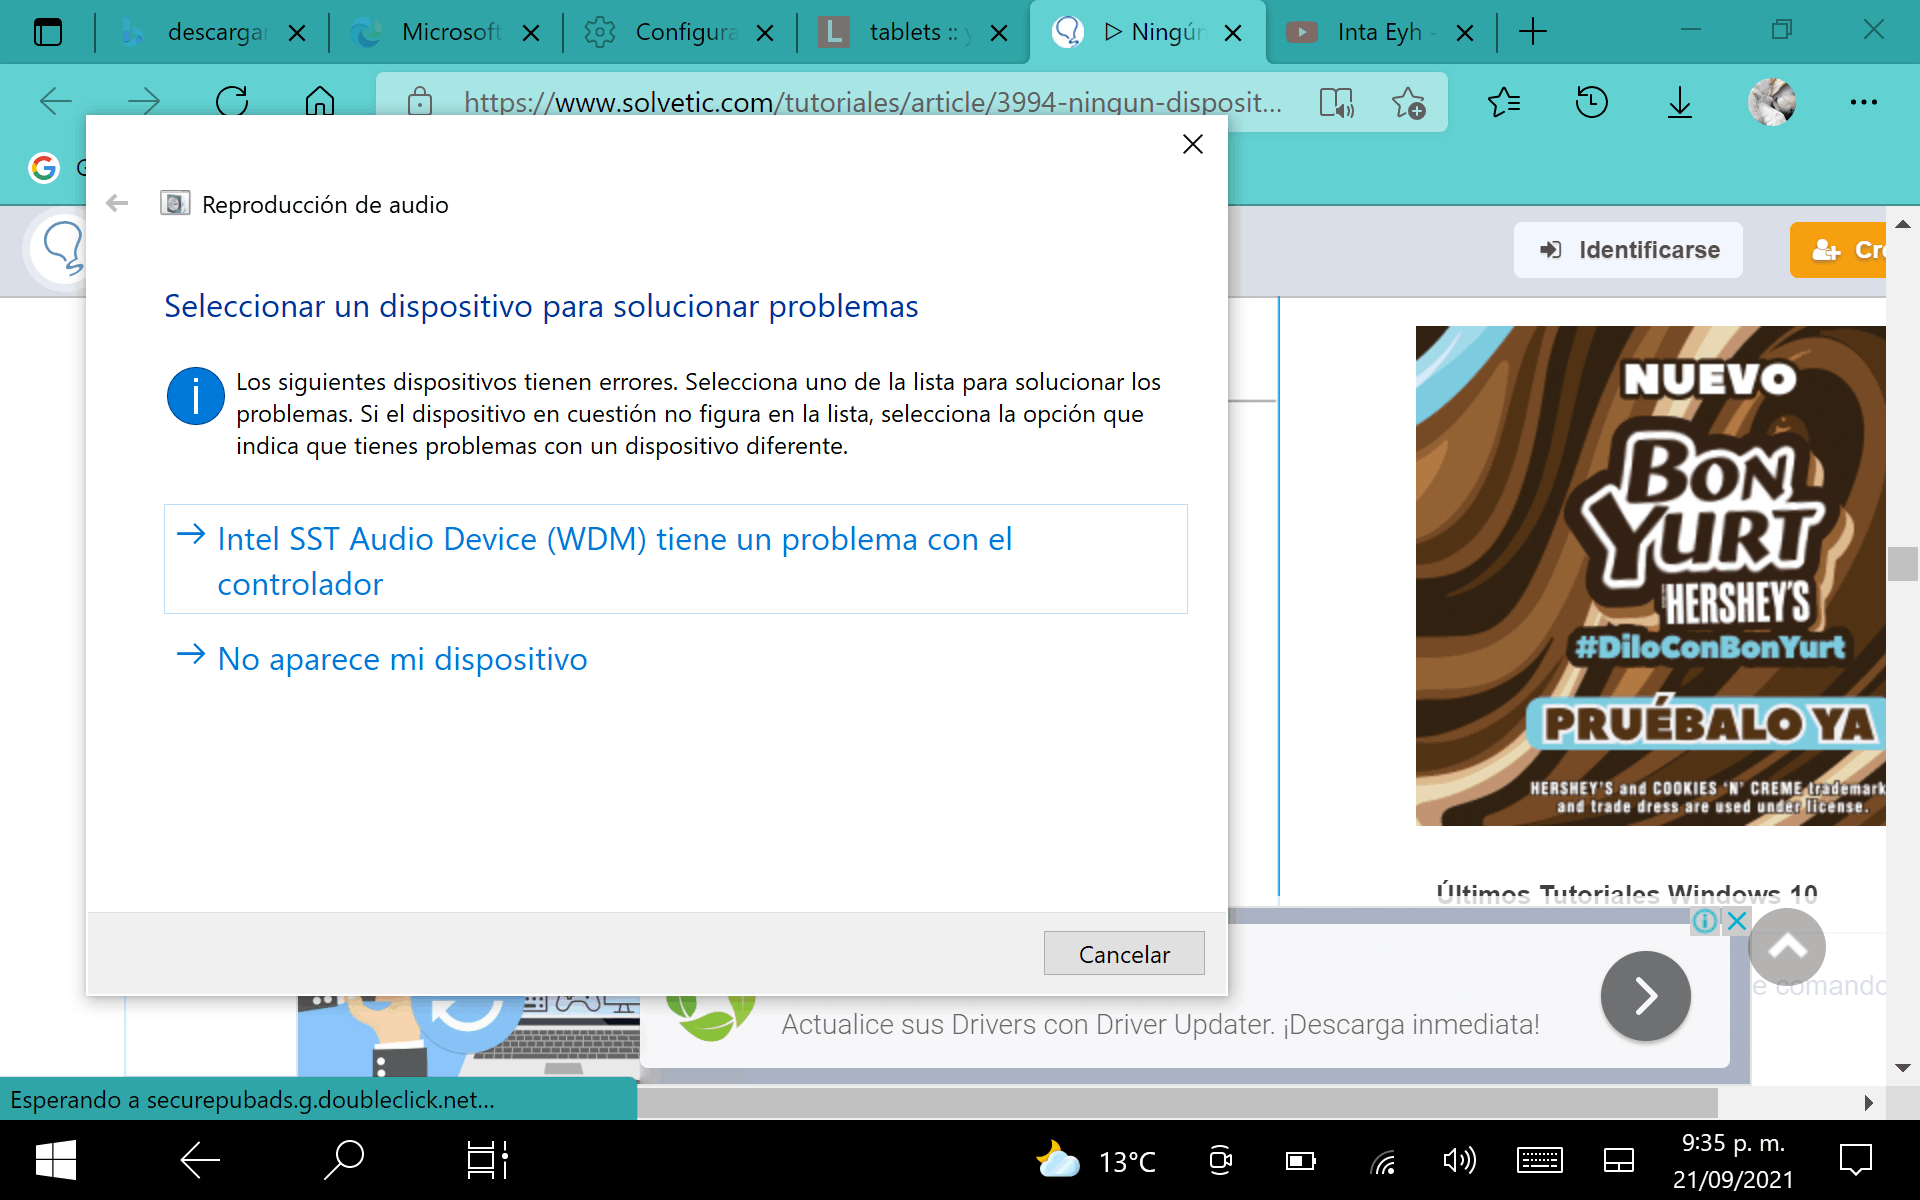Open the favorites list icon
1920x1200 pixels.
pos(1503,102)
